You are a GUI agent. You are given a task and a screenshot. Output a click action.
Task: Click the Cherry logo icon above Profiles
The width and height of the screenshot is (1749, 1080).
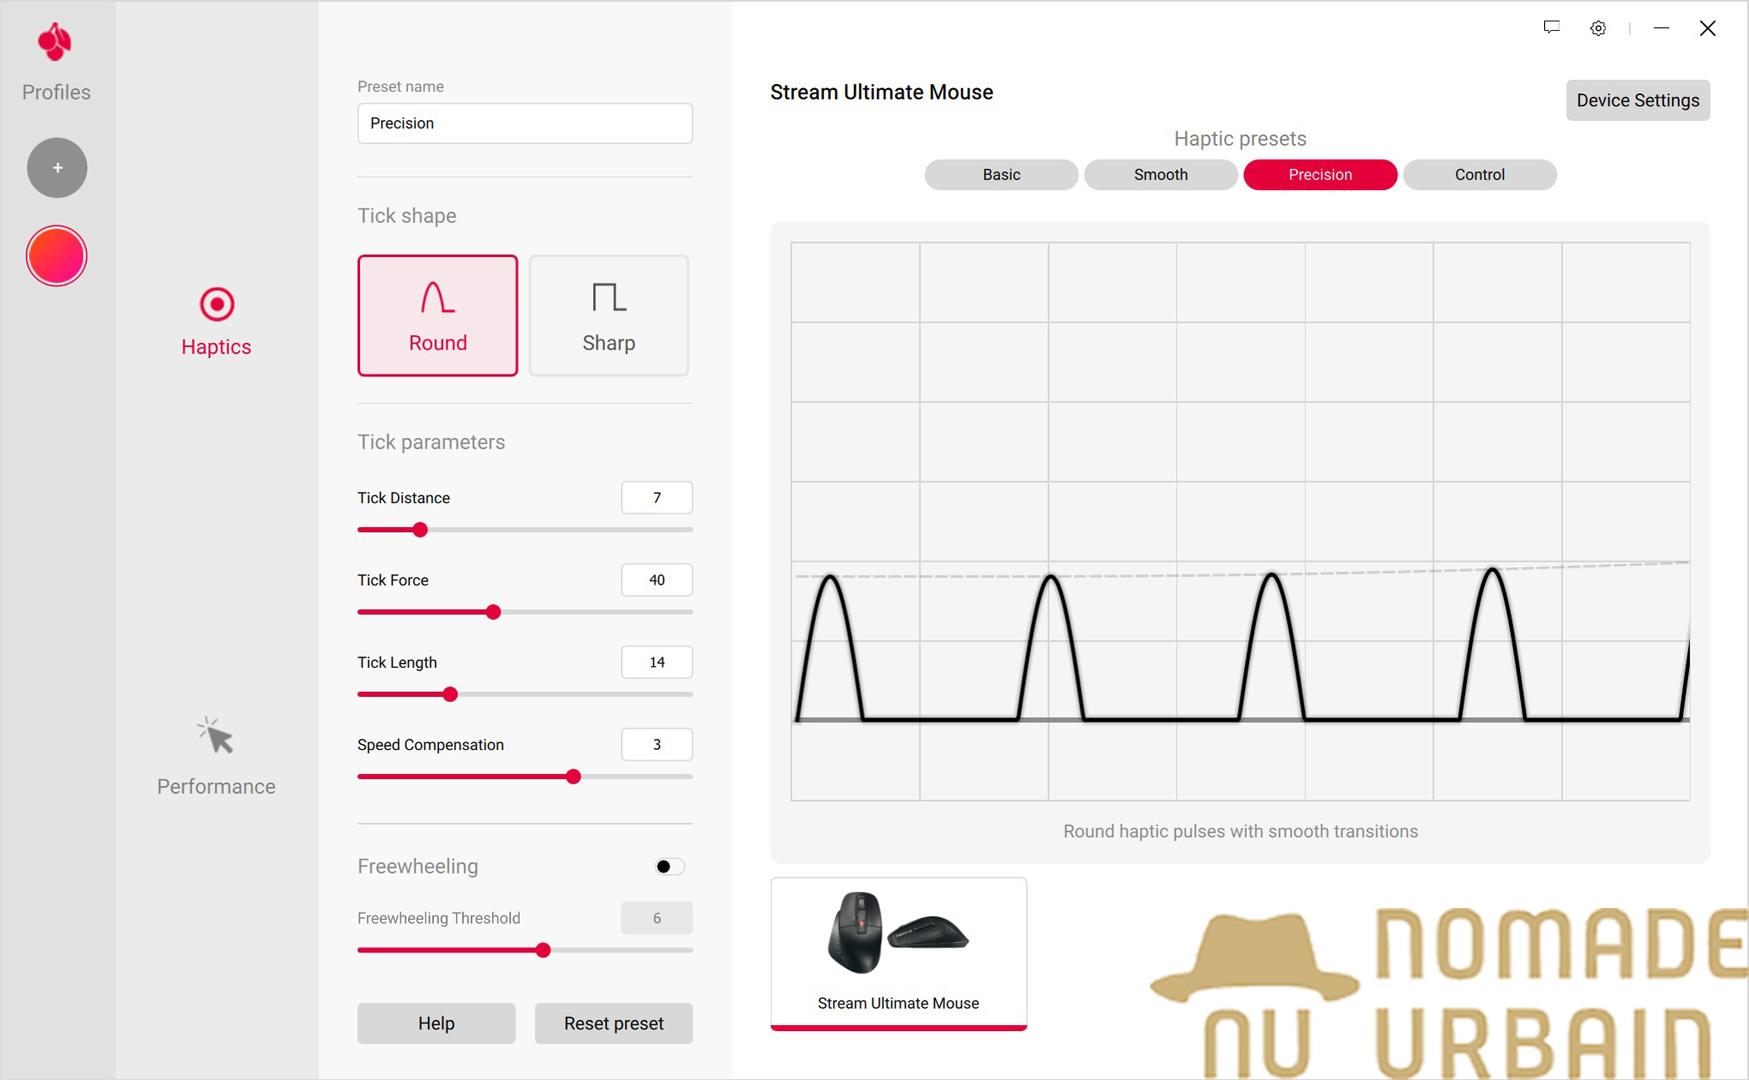pyautogui.click(x=55, y=42)
